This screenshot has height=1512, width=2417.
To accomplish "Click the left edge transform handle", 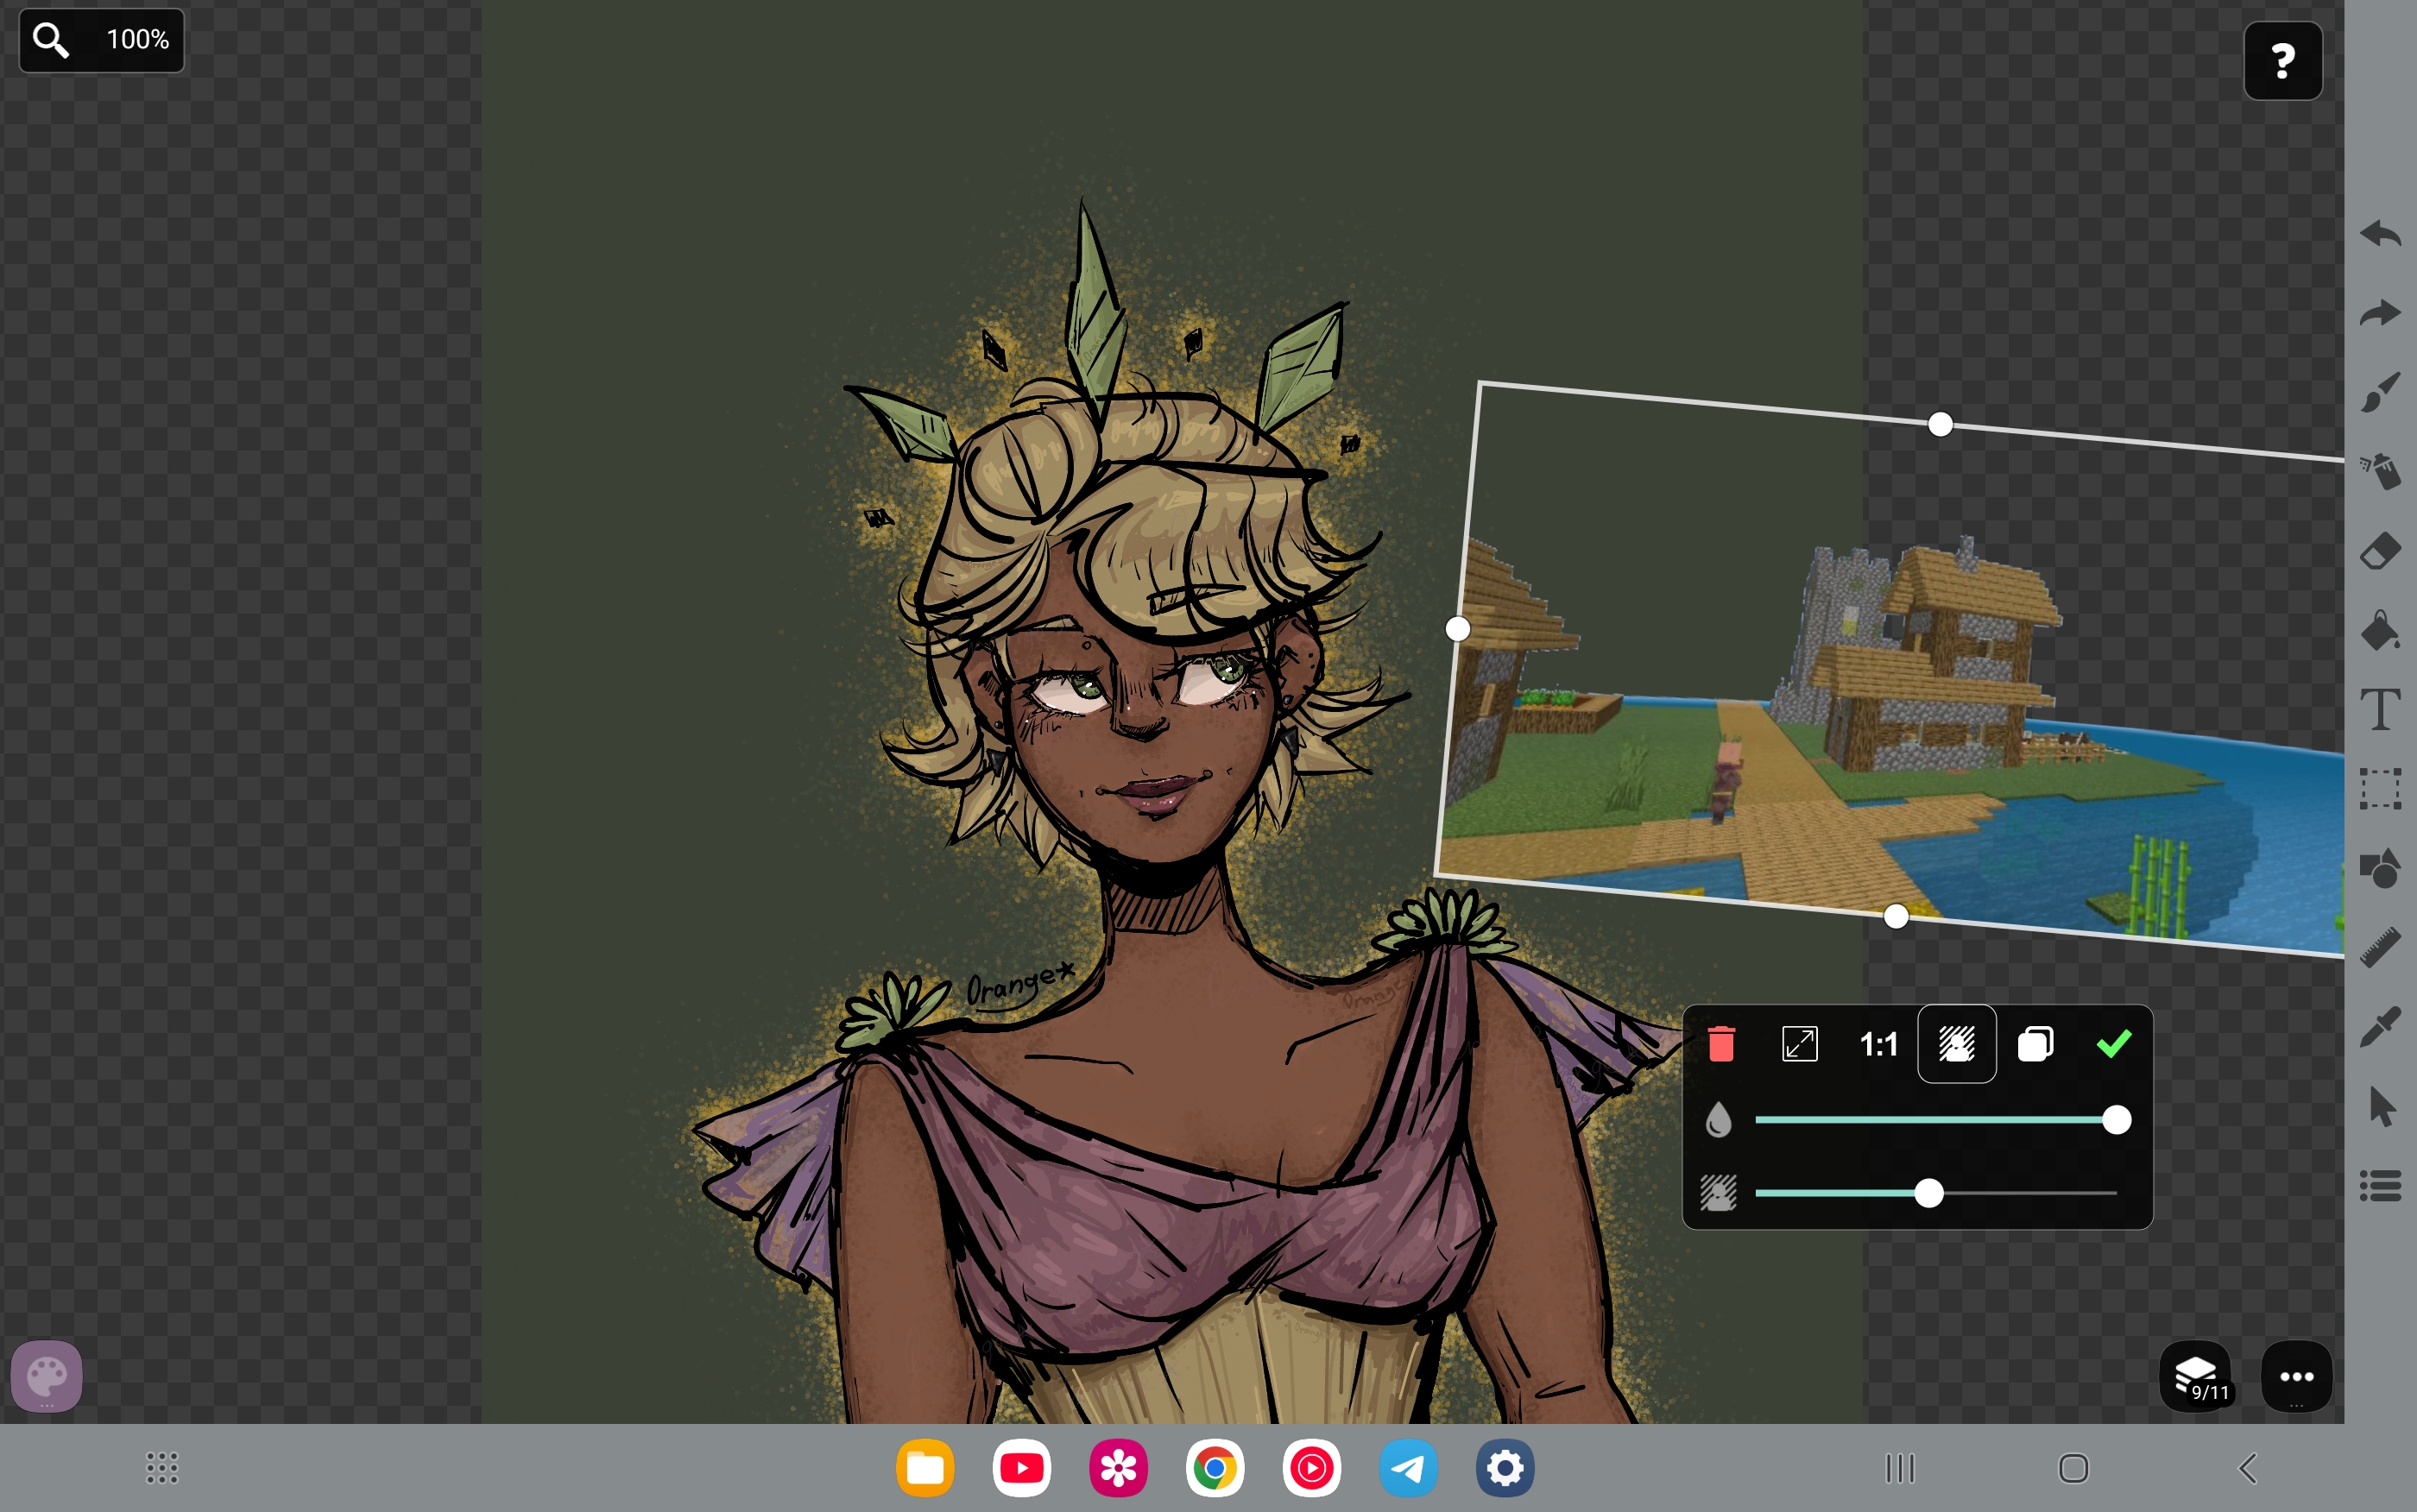I will [x=1458, y=629].
